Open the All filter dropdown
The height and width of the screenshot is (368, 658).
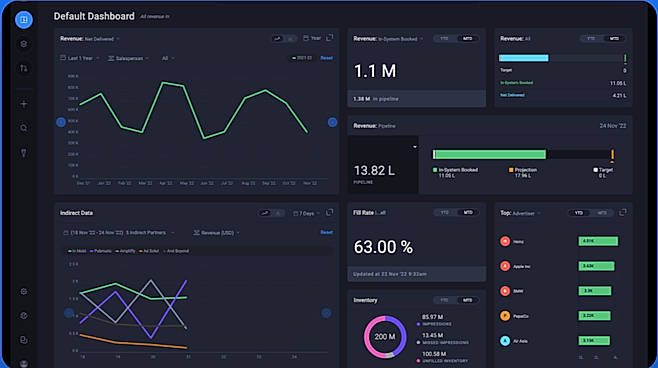168,58
